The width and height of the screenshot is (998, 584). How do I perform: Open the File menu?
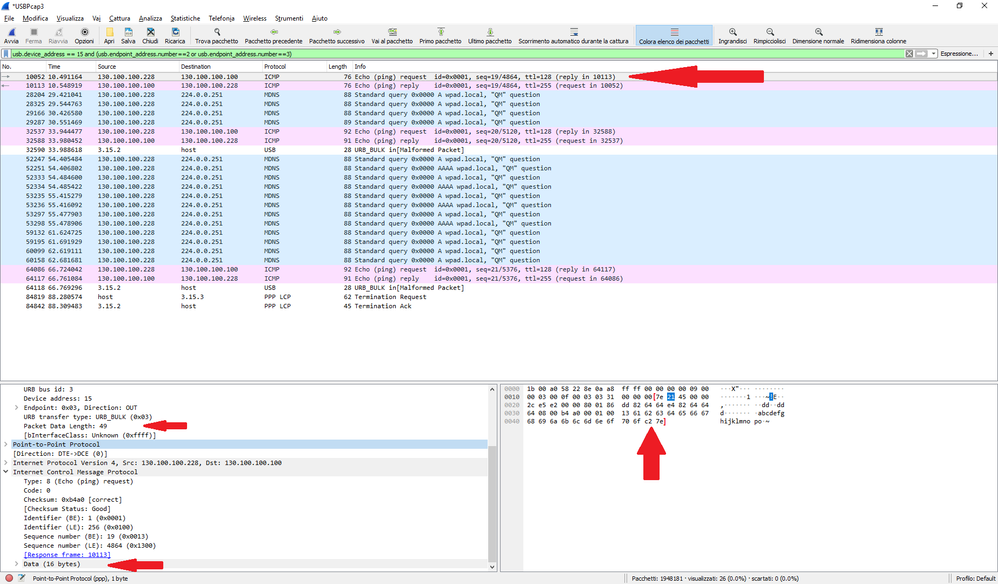(x=9, y=18)
